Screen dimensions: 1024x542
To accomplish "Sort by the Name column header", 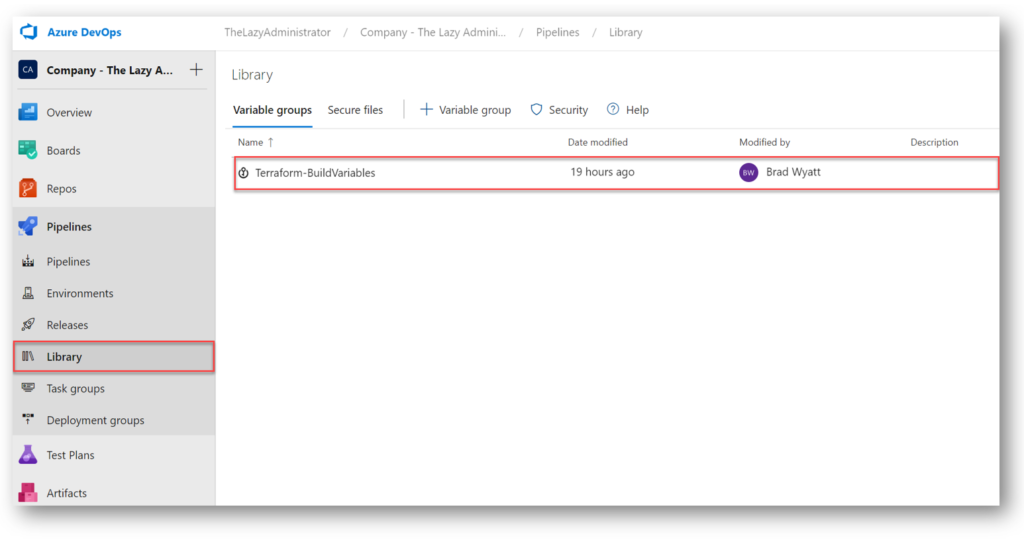I will point(250,142).
